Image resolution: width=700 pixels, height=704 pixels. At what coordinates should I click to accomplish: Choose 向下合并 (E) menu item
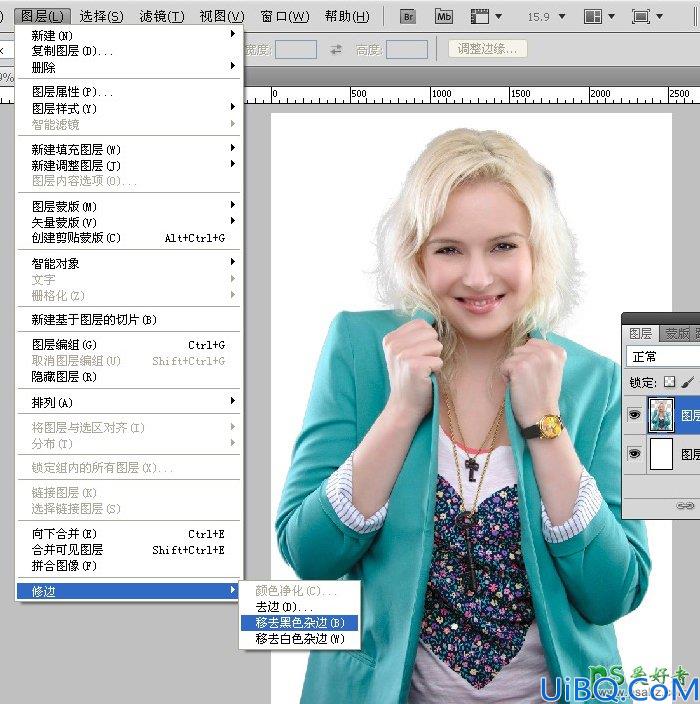point(128,534)
